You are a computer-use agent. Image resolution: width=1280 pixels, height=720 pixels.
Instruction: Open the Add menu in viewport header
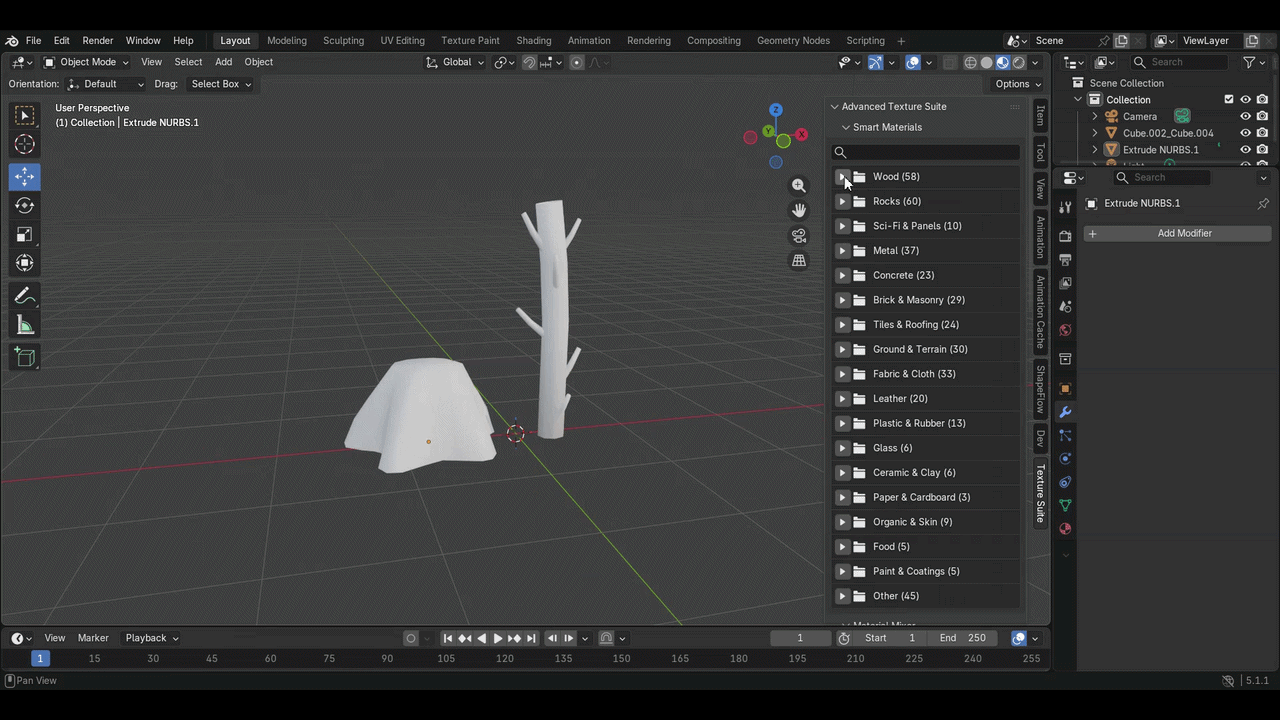[x=223, y=62]
